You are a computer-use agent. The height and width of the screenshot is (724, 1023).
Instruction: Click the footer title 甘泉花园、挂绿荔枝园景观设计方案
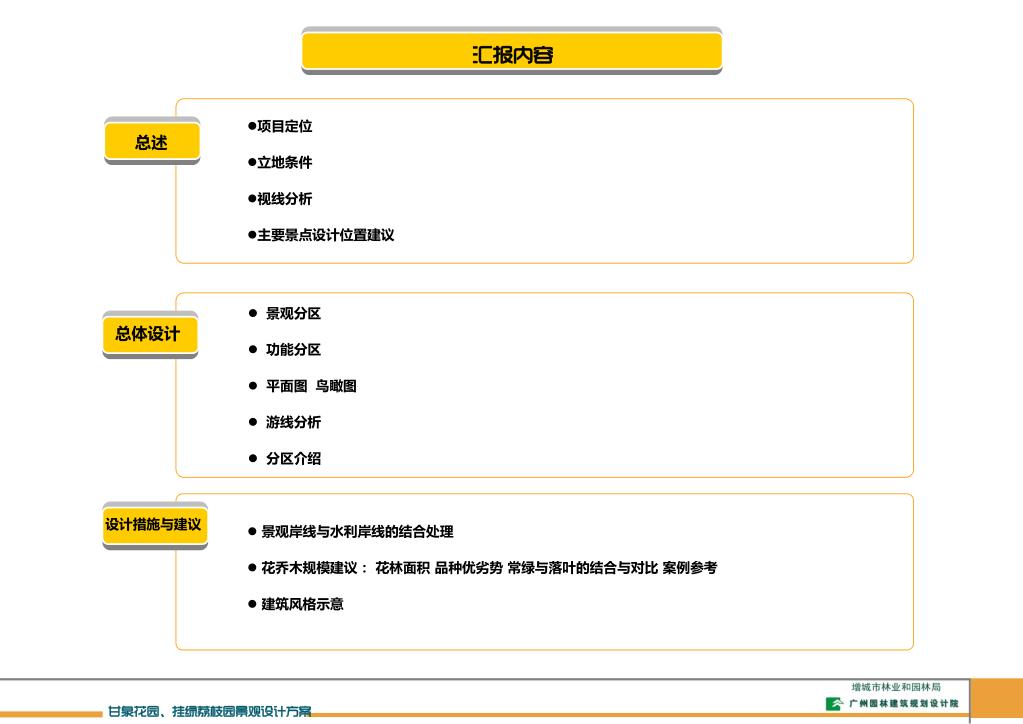pyautogui.click(x=209, y=711)
